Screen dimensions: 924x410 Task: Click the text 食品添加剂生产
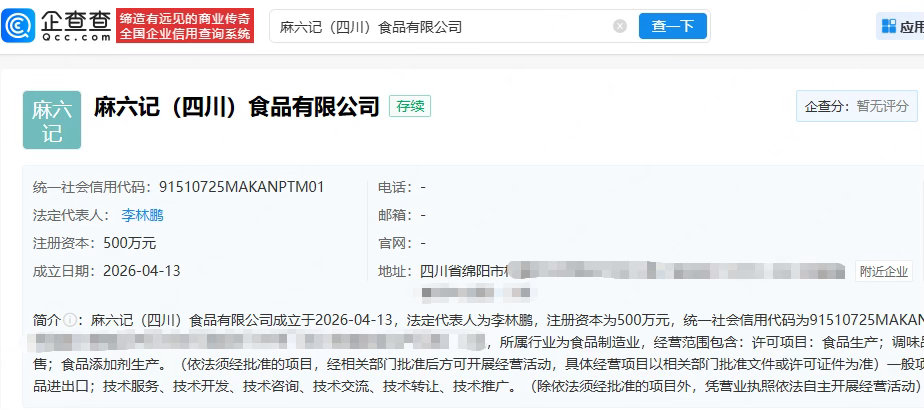(x=109, y=365)
